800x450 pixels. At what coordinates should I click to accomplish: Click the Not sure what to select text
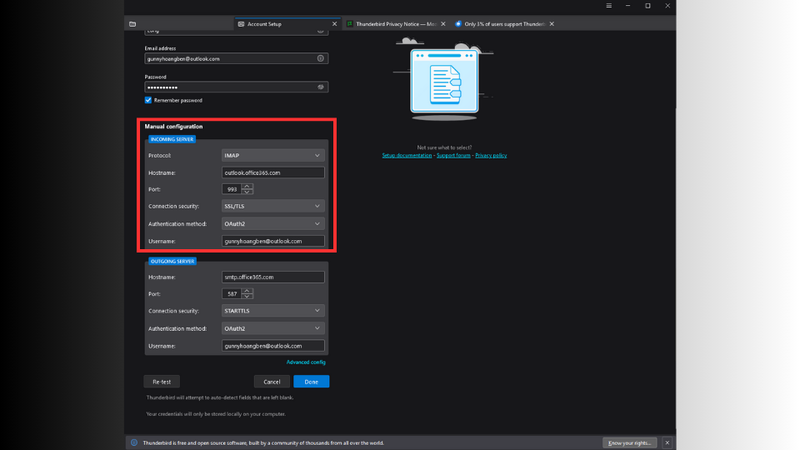(444, 147)
